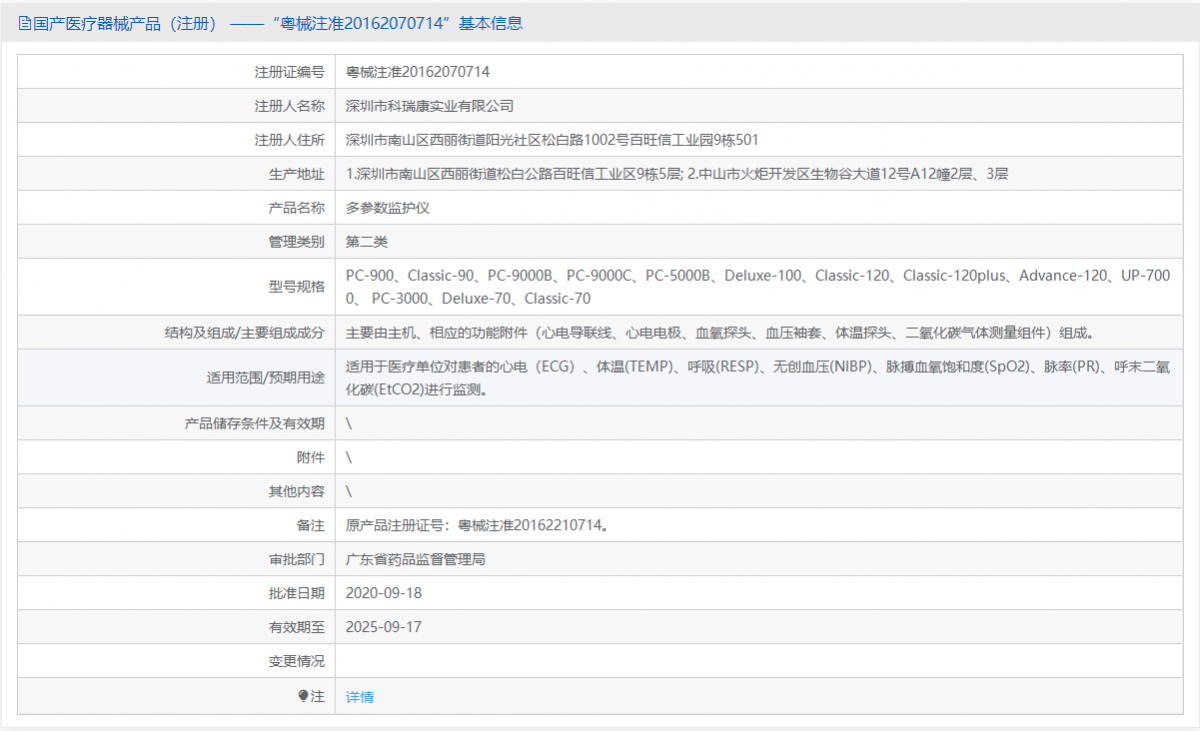Select remark 原产品注册证号：粤械注准20162210714
This screenshot has width=1200, height=731.
pyautogui.click(x=477, y=525)
